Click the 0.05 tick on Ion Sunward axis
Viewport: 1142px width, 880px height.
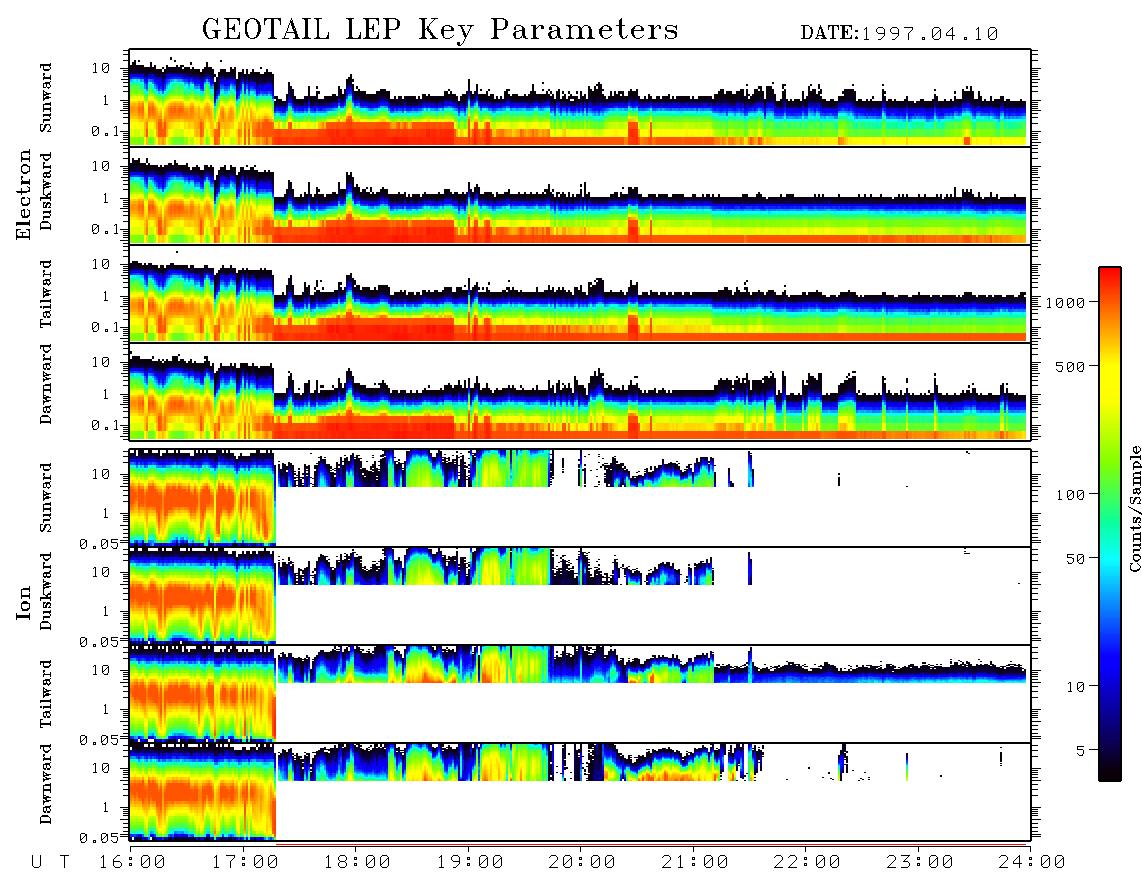coord(98,543)
